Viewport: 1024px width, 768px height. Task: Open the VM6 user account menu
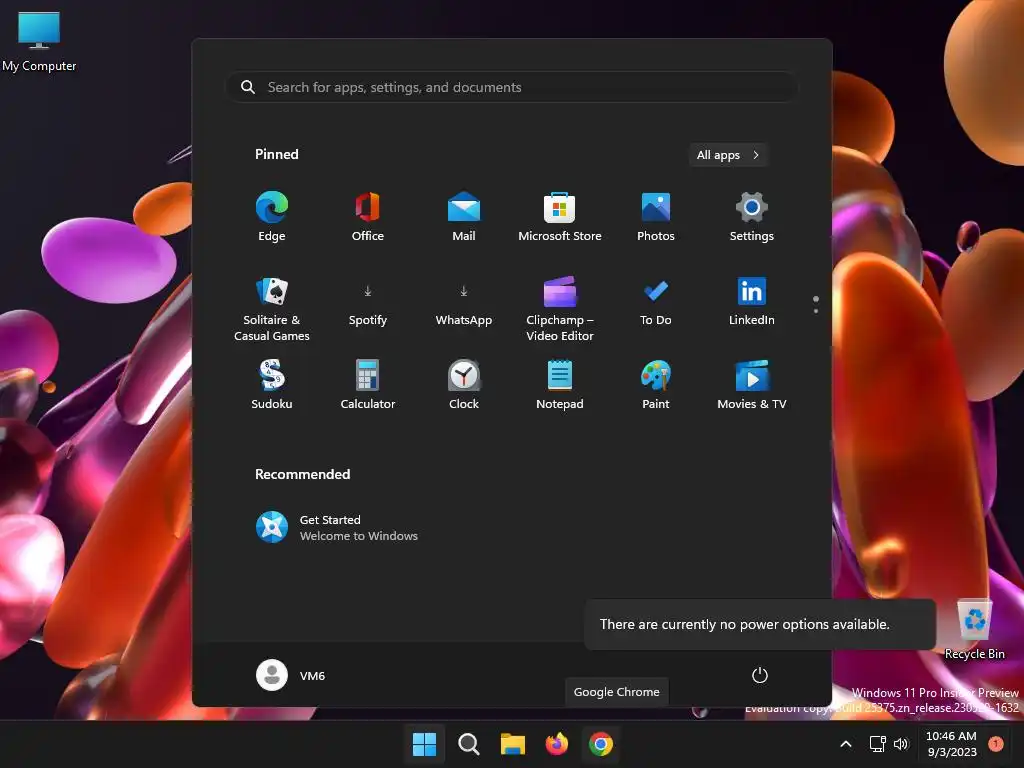[291, 675]
